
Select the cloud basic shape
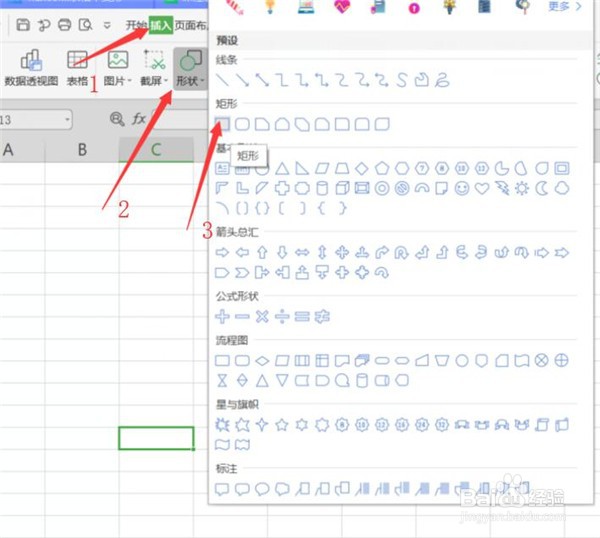click(x=562, y=188)
